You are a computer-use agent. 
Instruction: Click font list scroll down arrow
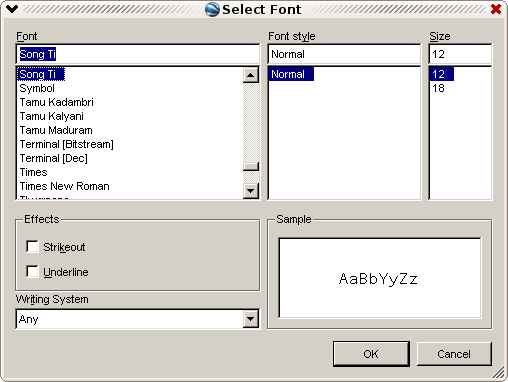[251, 191]
